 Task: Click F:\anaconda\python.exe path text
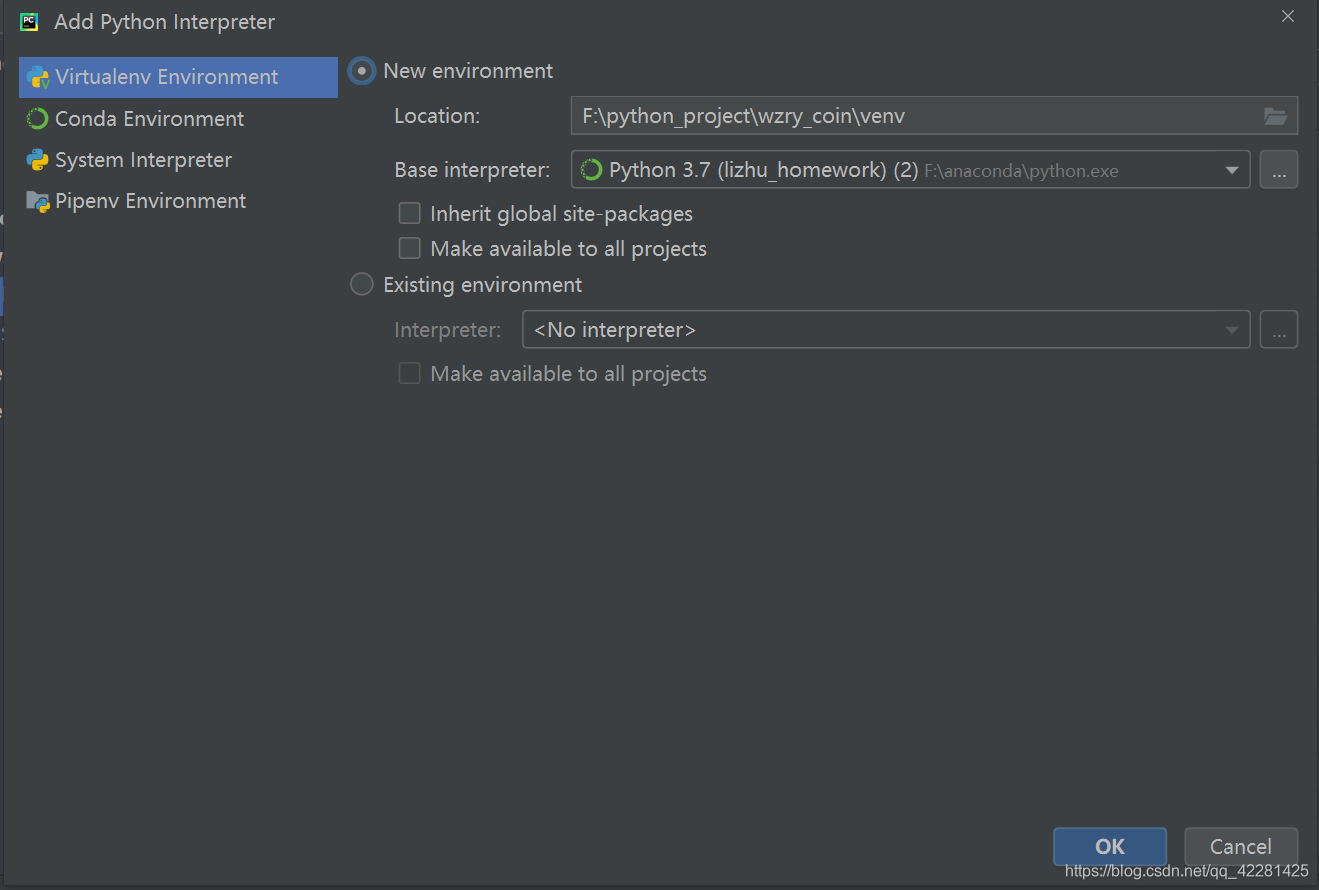tap(1021, 171)
